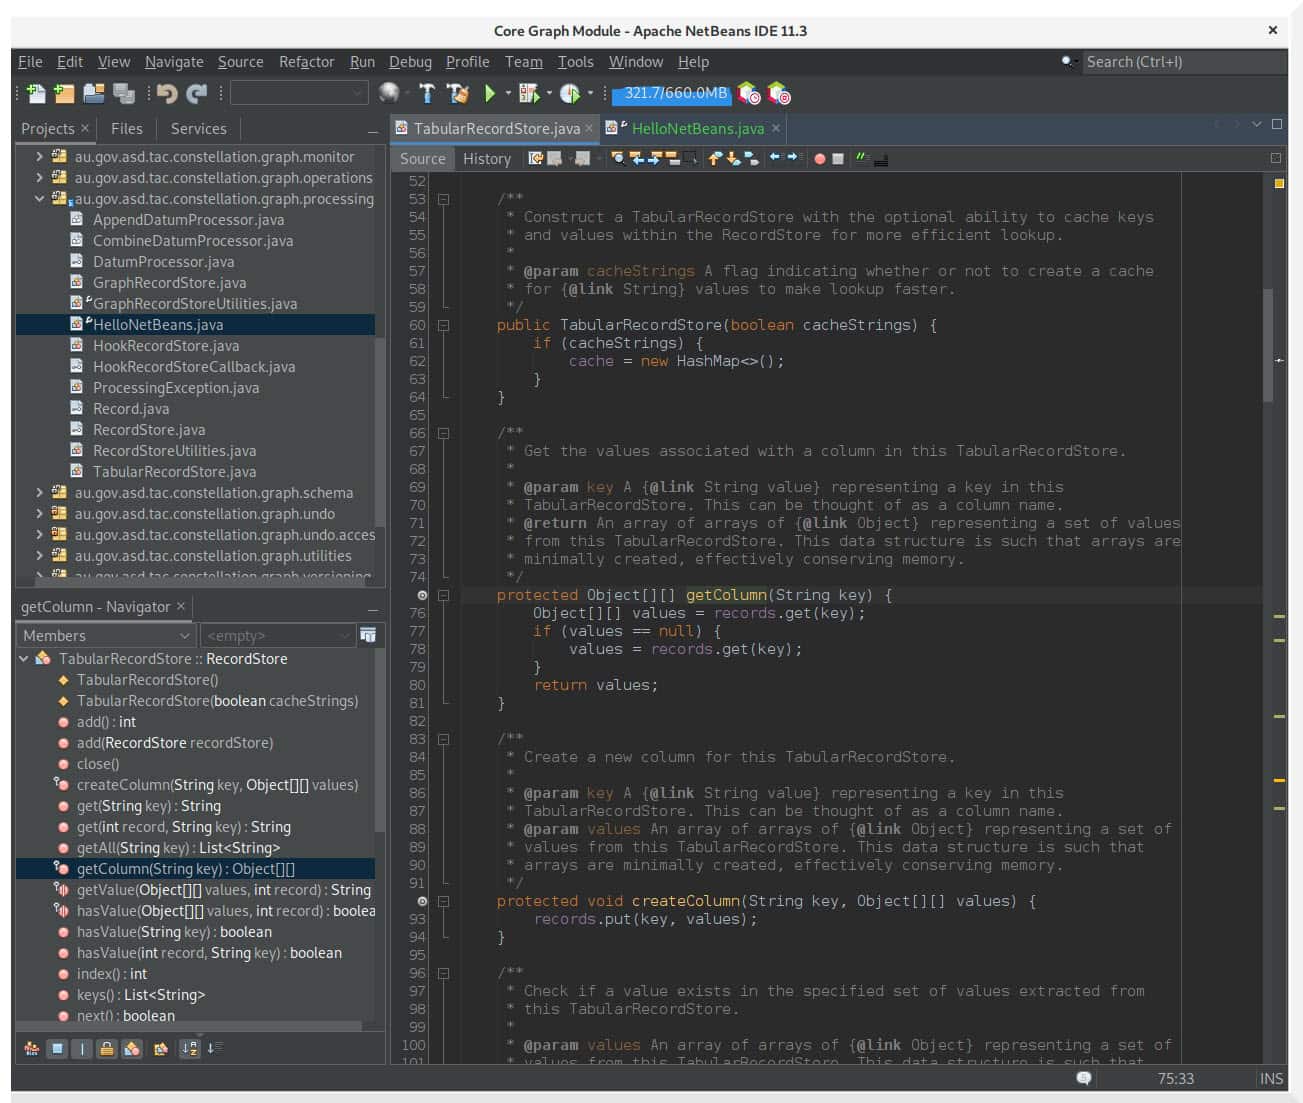Select getColumn(String key) in Navigator

(x=195, y=868)
